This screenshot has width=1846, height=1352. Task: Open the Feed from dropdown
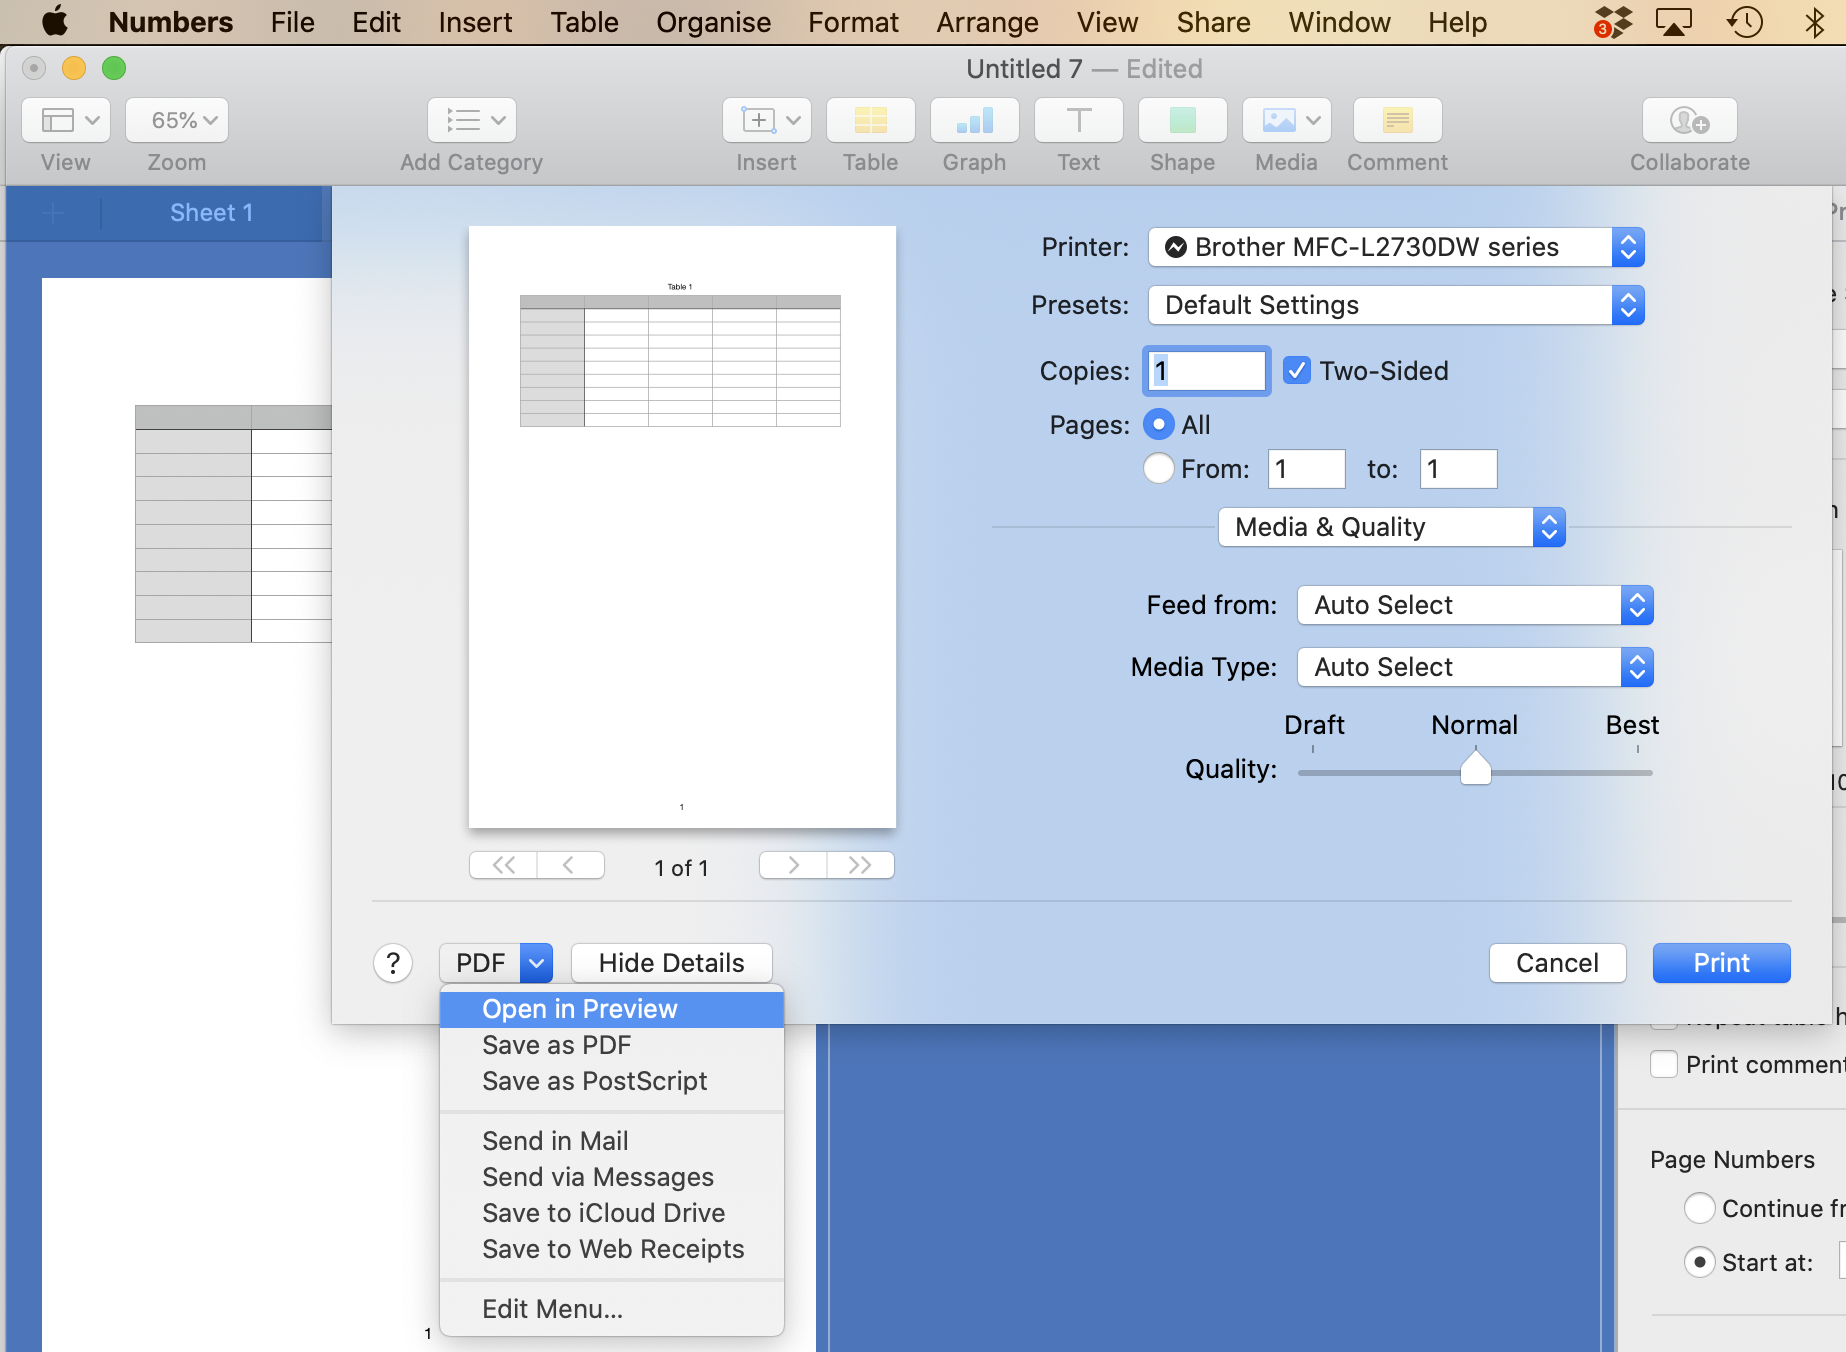(1475, 605)
